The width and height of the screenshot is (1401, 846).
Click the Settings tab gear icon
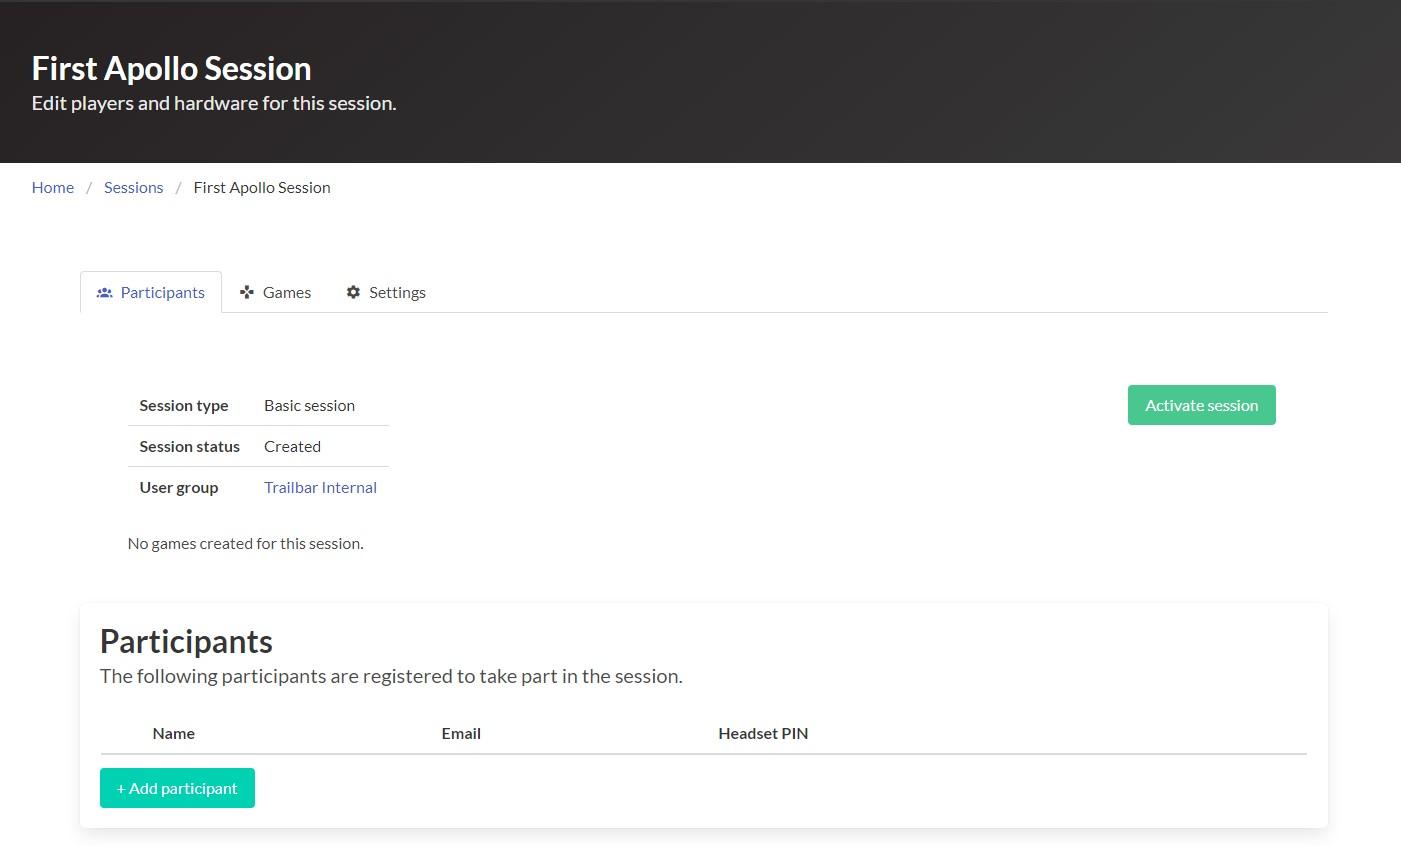point(353,292)
